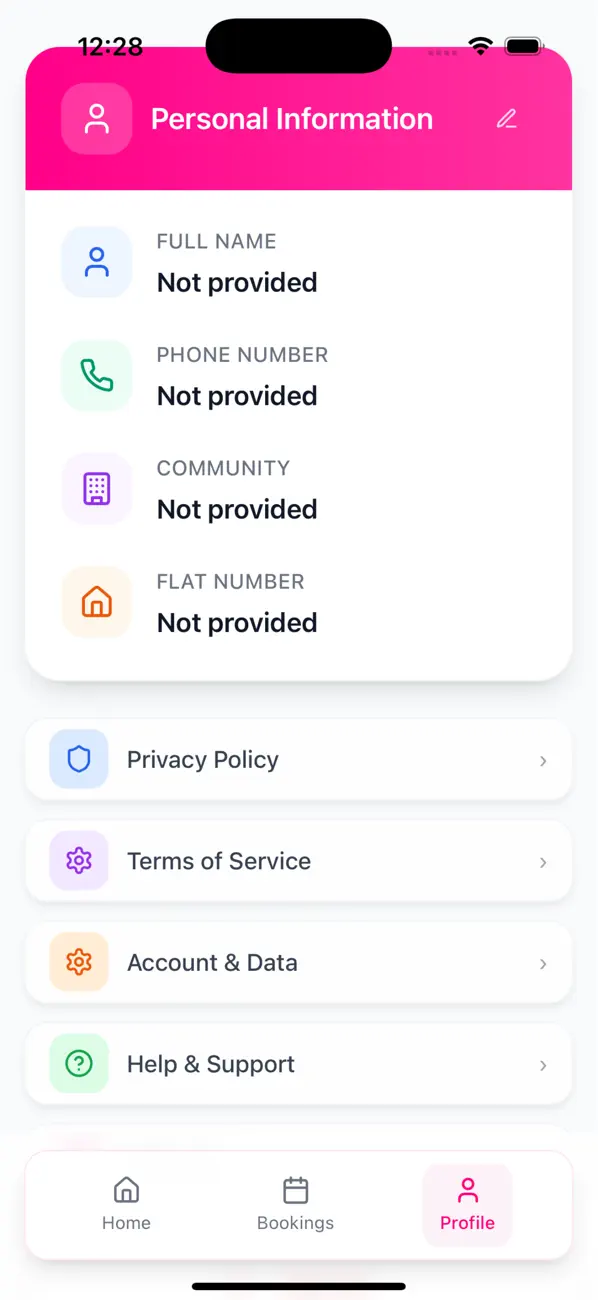Click the Community building icon

[96, 489]
